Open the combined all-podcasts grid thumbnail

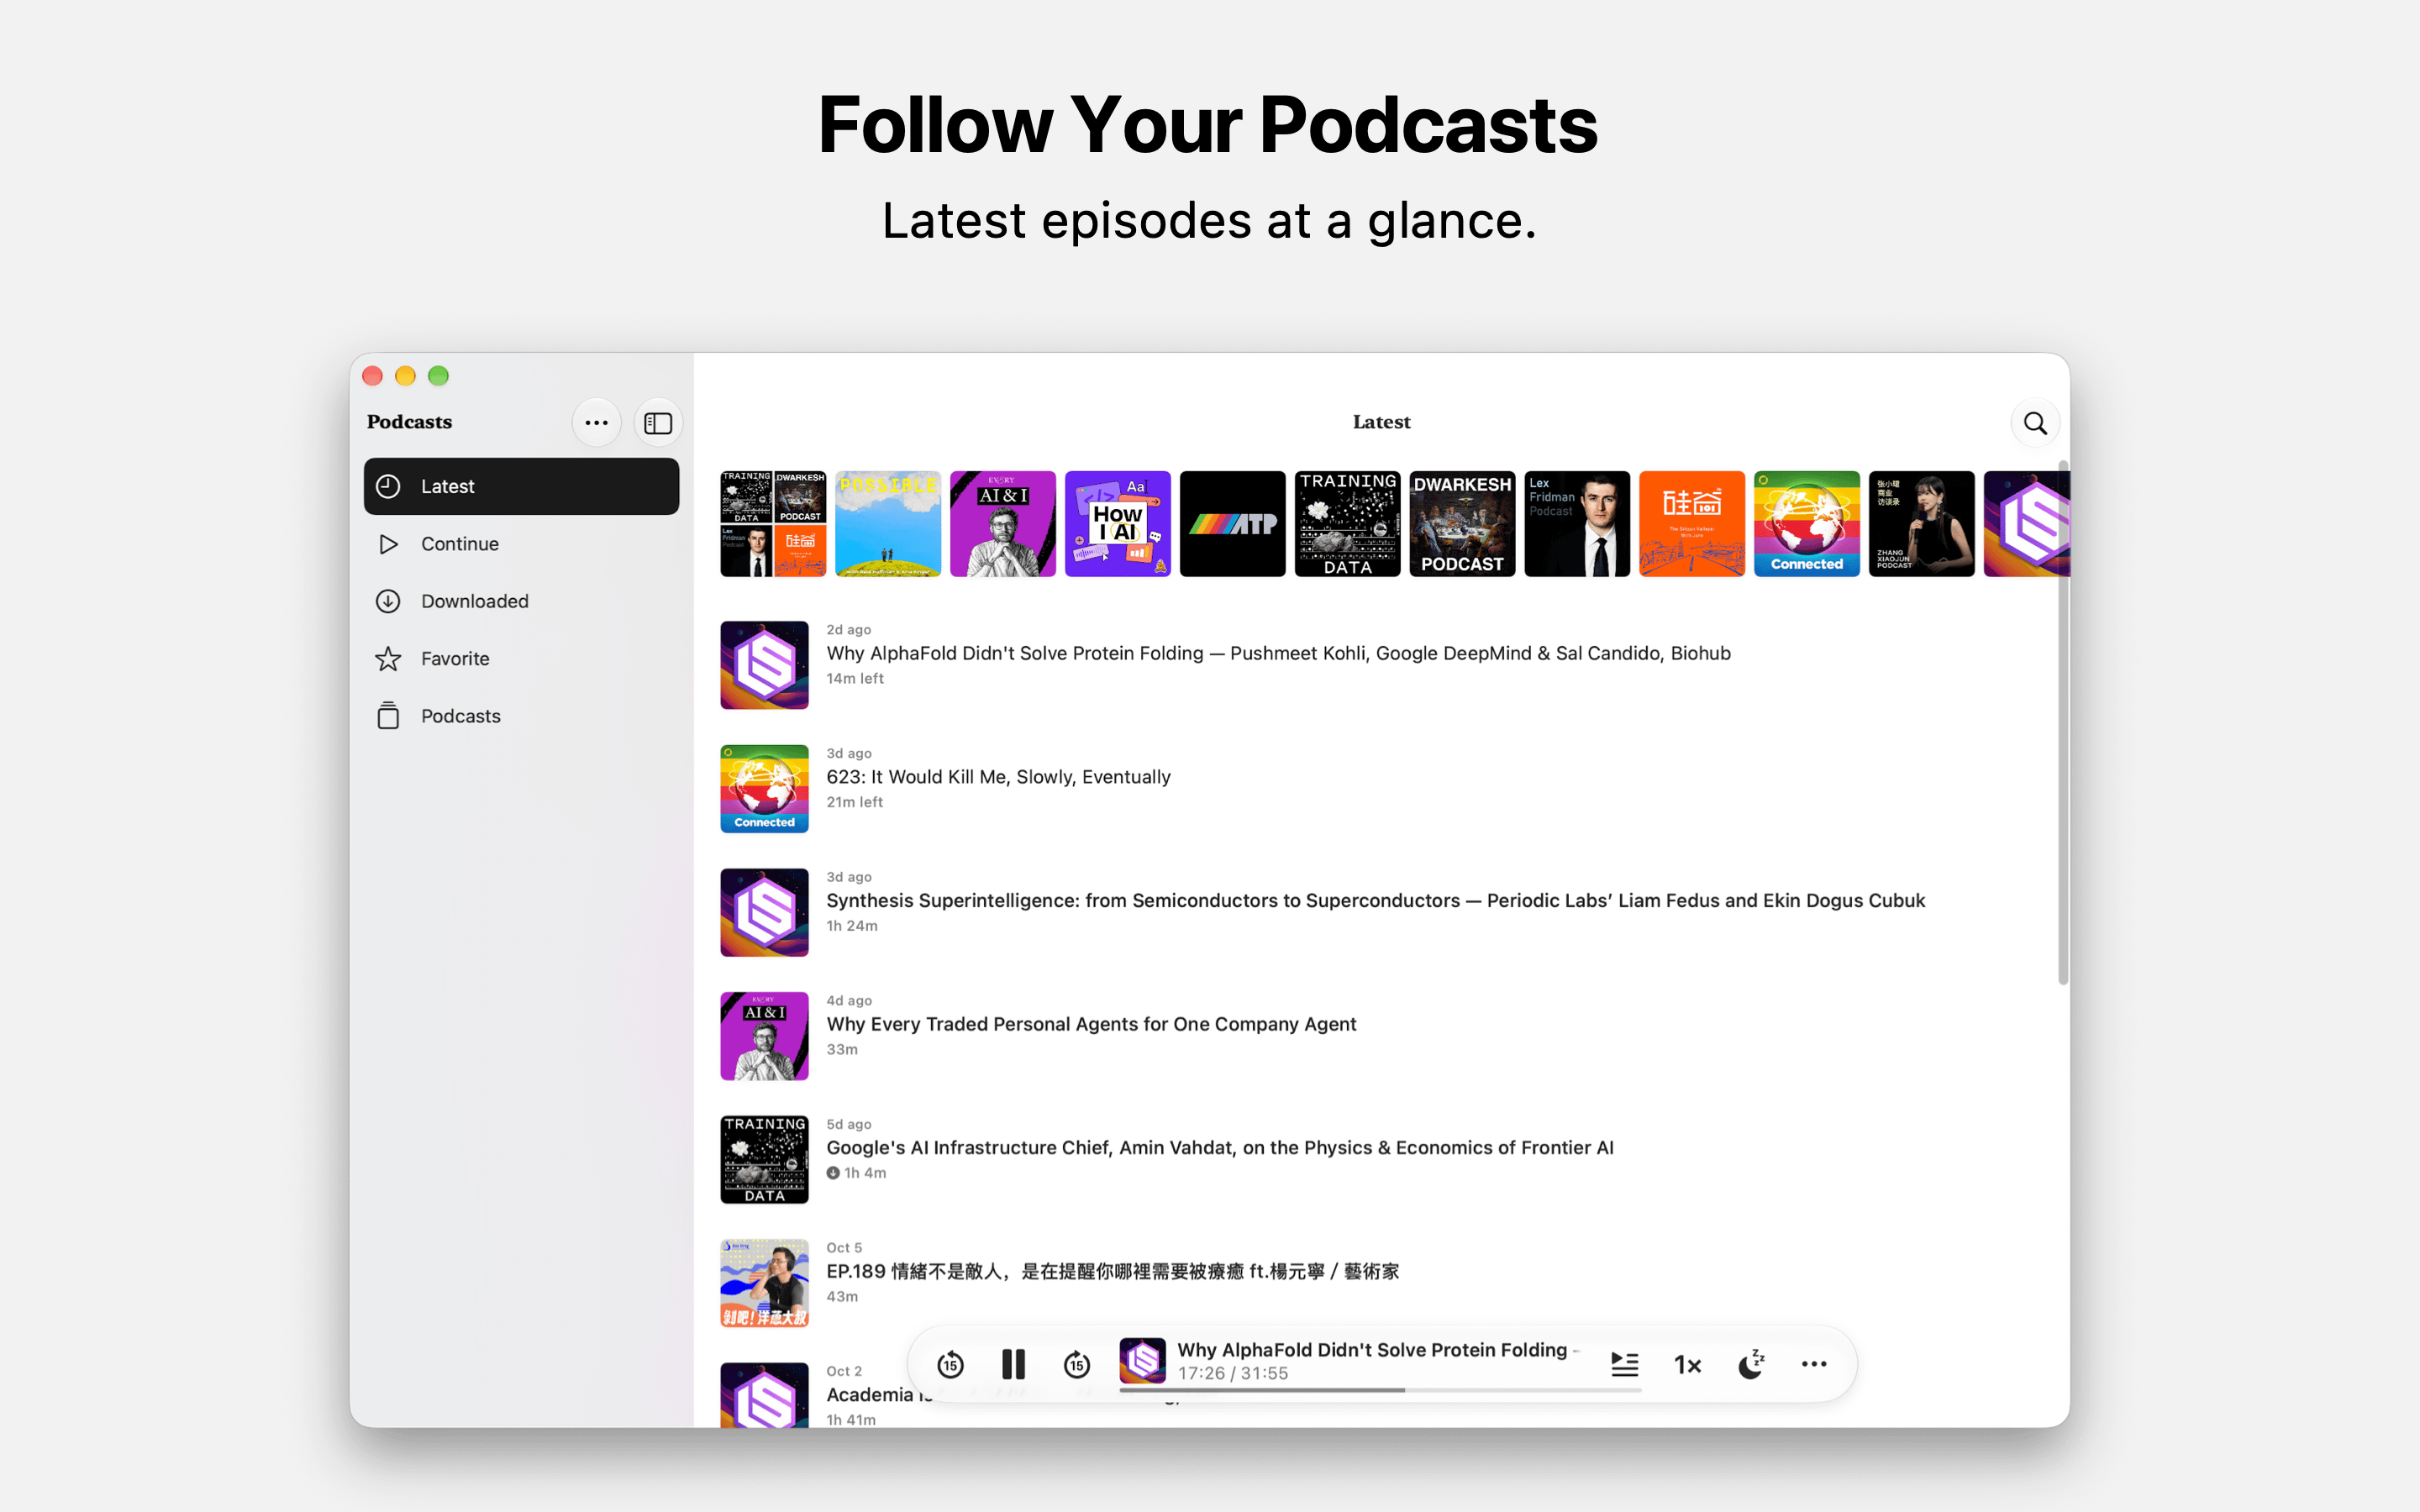coord(773,524)
